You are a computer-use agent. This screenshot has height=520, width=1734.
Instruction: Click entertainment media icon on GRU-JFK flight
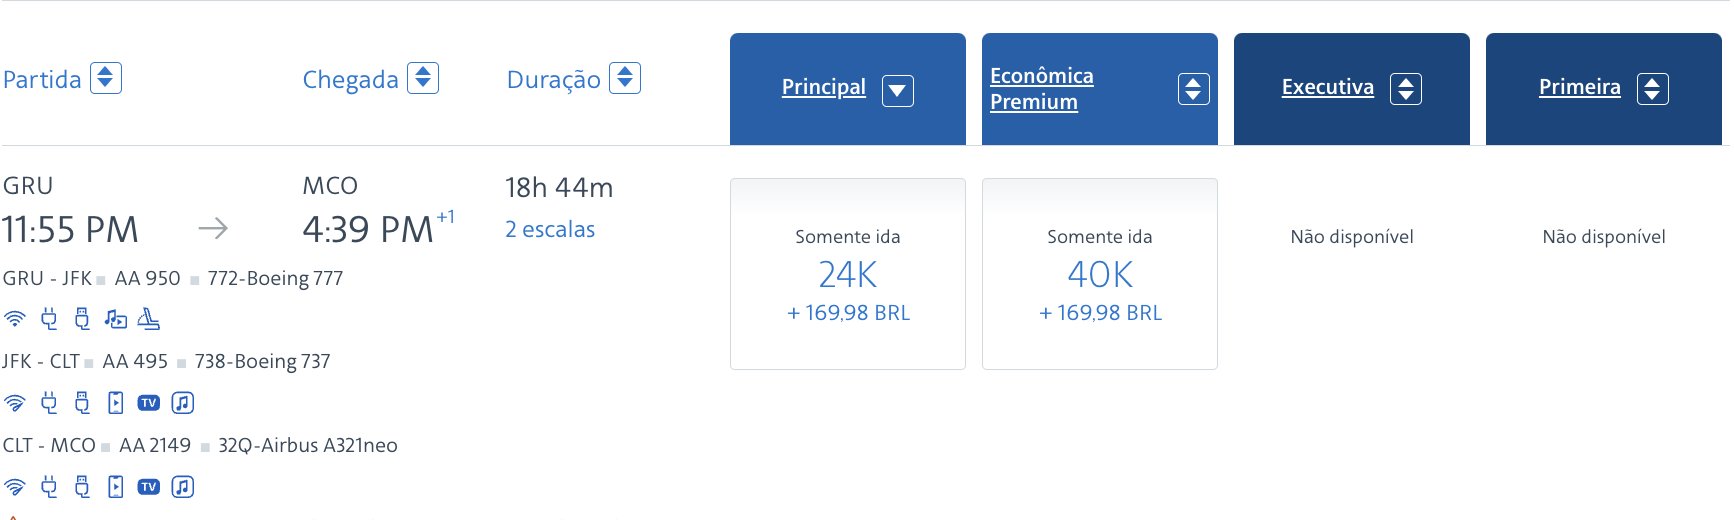coord(116,320)
